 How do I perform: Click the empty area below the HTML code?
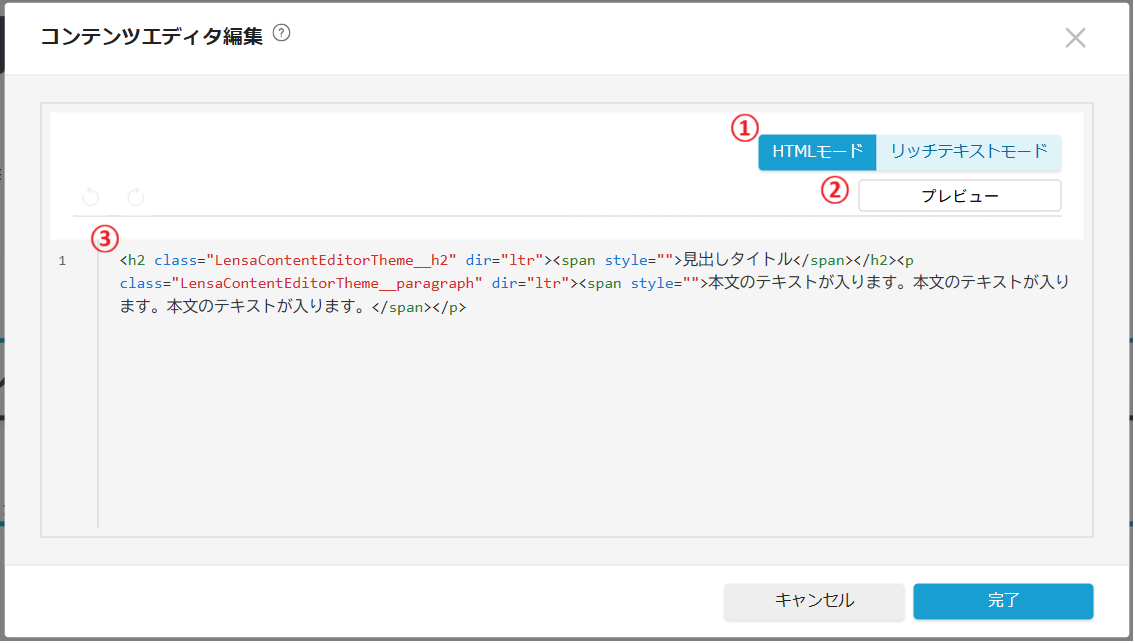point(590,430)
